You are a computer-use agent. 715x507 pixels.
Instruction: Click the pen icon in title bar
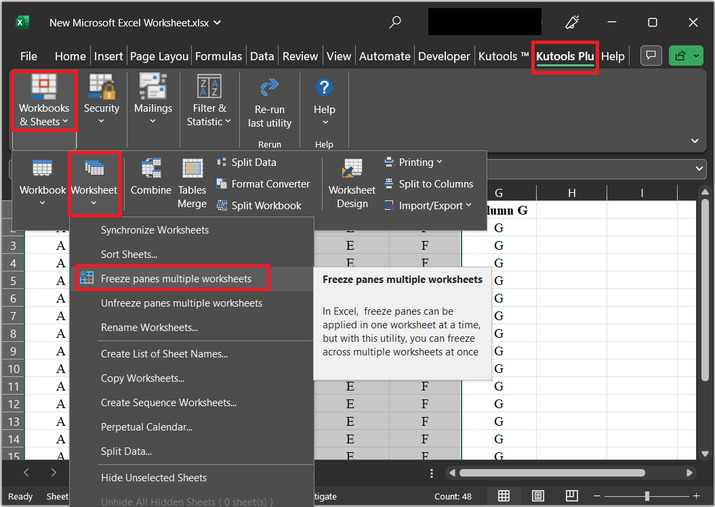click(x=572, y=22)
